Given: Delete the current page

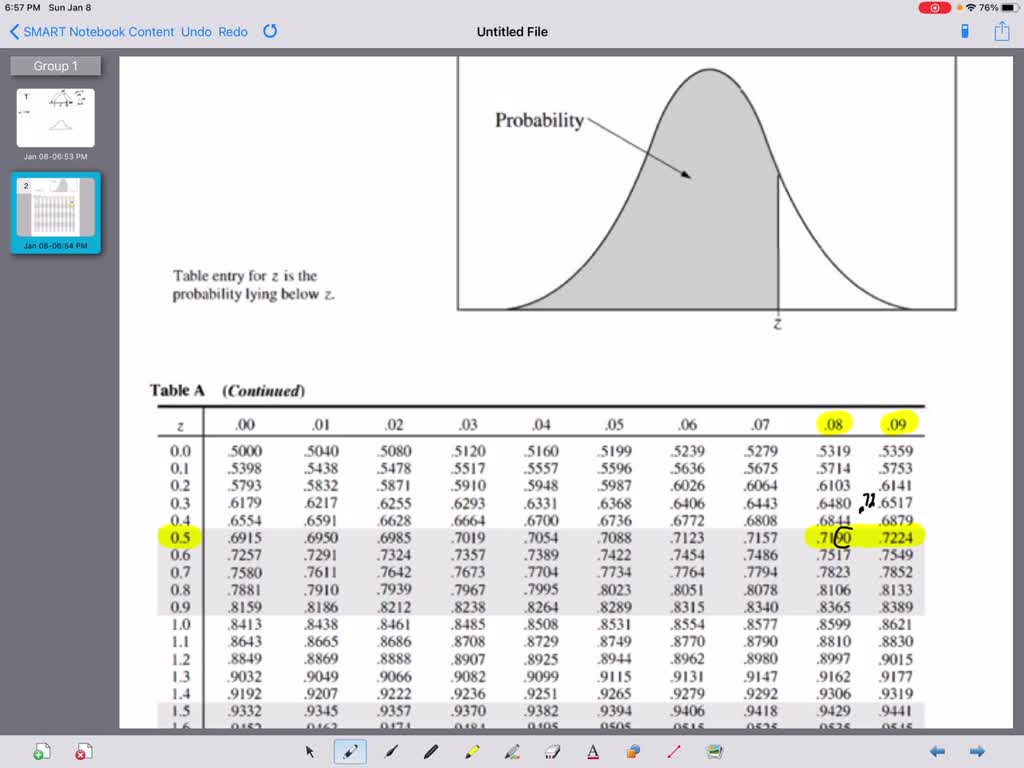Looking at the screenshot, I should click(83, 750).
